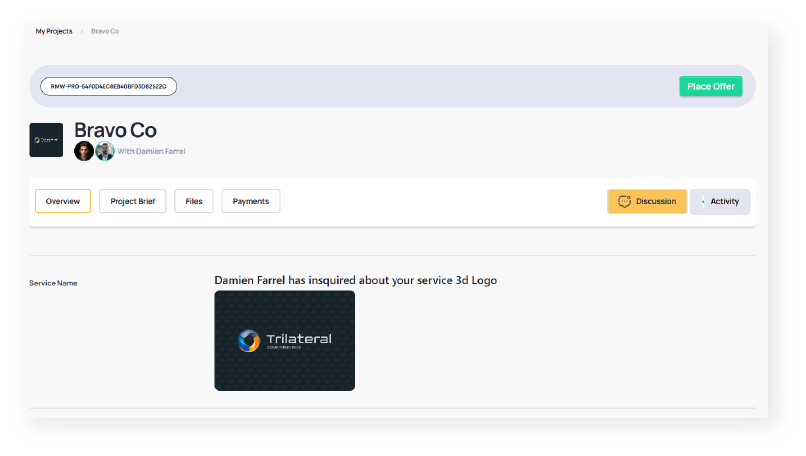Click the project ID pill RMW-PRO
The width and height of the screenshot is (806, 456).
click(109, 86)
